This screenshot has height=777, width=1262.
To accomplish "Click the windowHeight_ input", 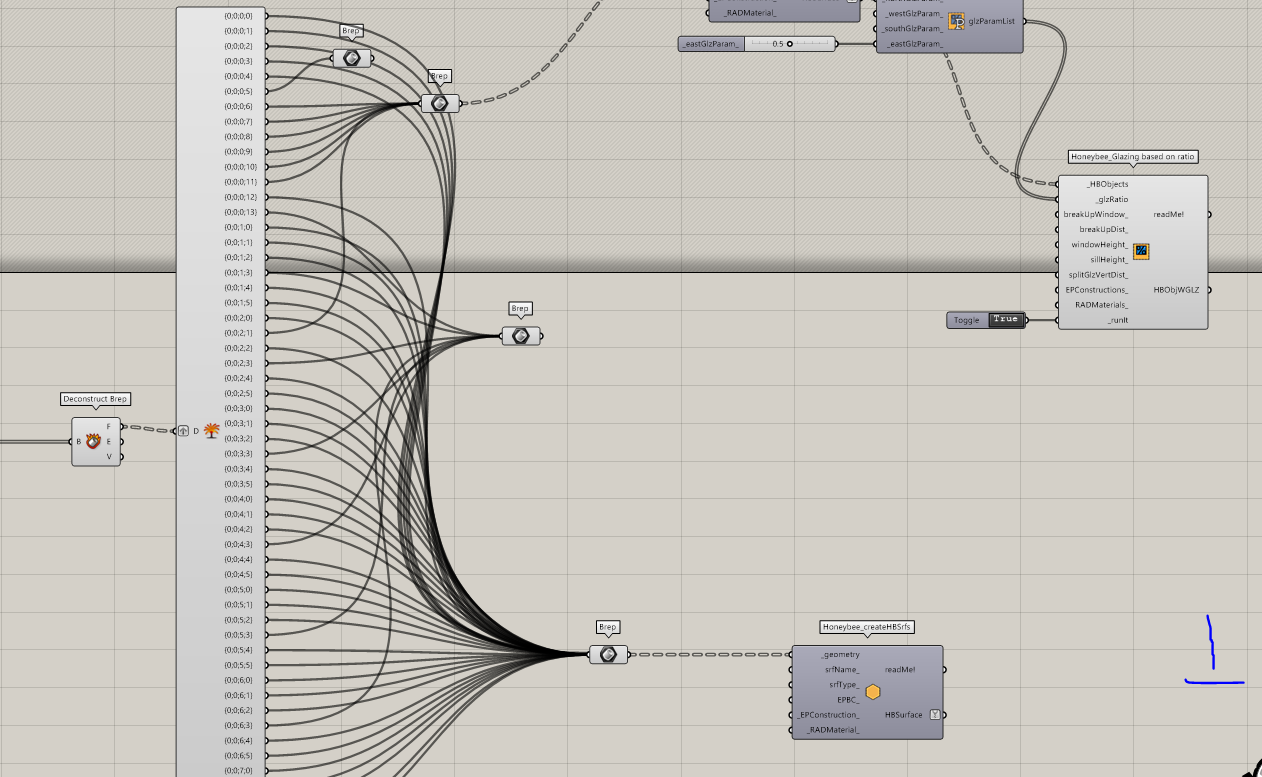I will point(1101,244).
